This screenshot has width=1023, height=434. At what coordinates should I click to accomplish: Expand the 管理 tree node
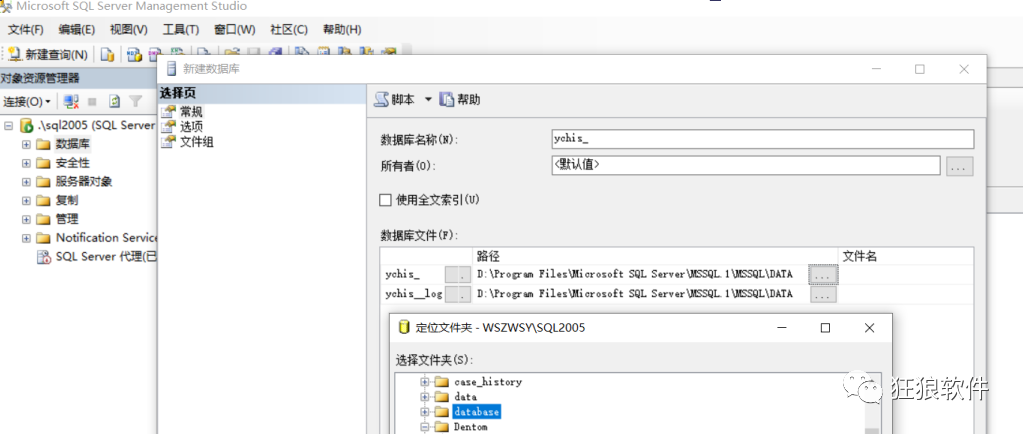tap(26, 219)
